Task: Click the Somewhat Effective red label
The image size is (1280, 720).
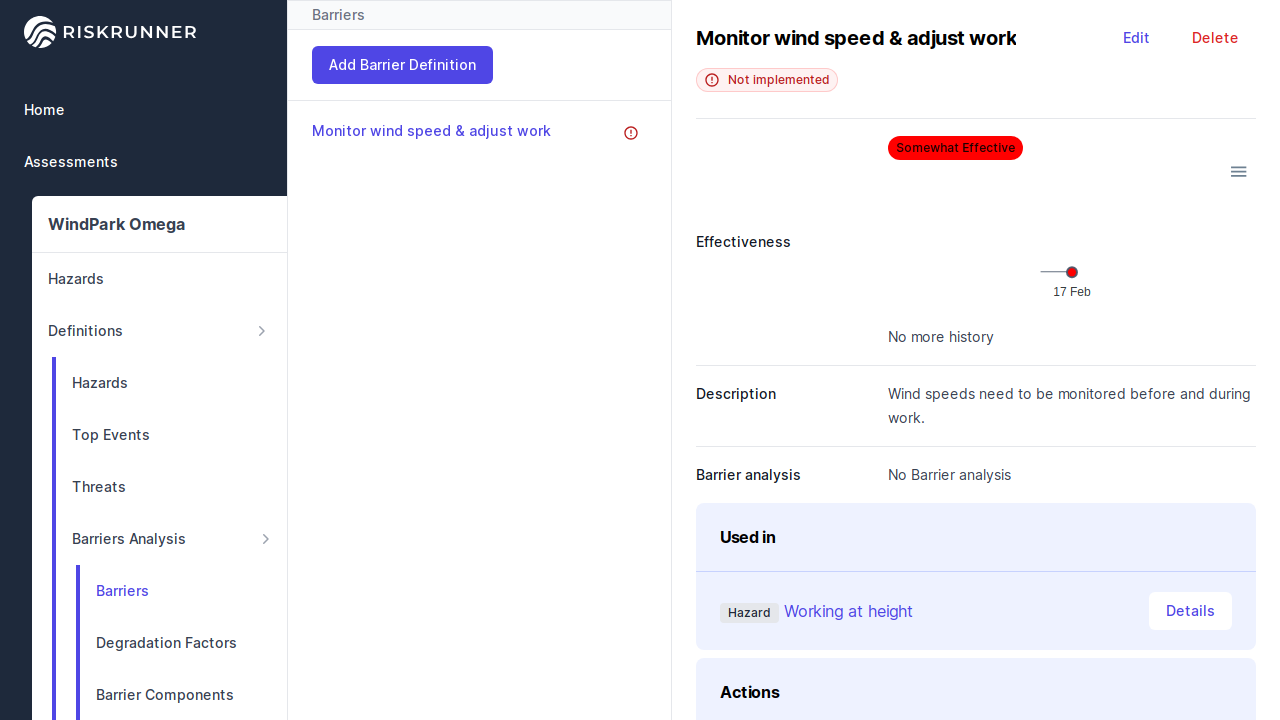Action: pos(955,148)
